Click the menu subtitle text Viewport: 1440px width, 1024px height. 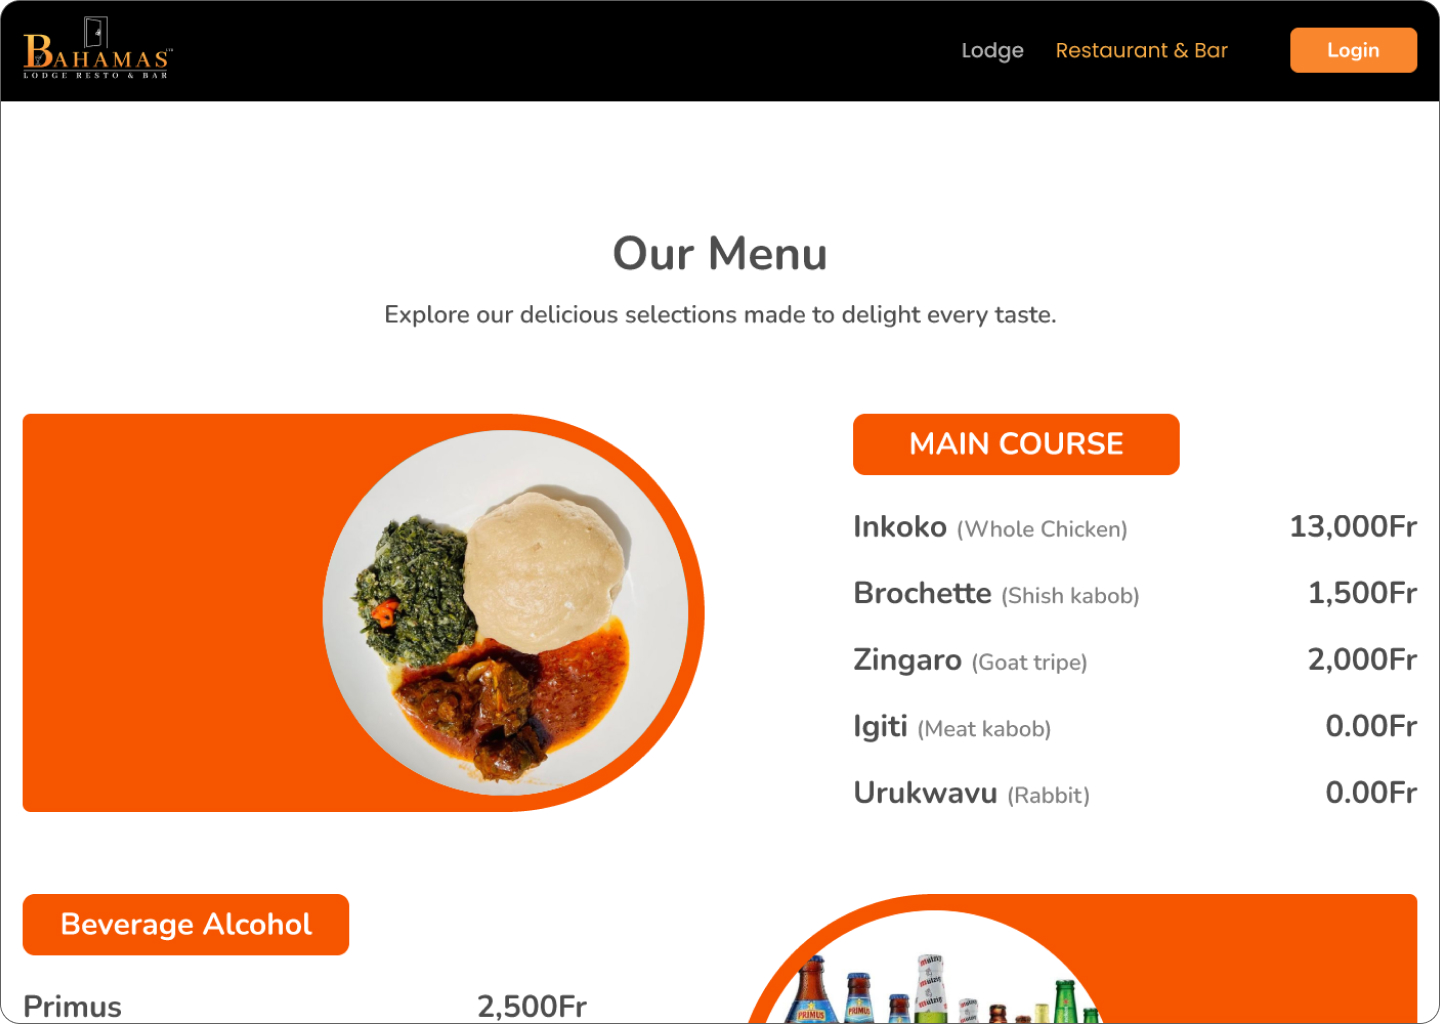click(720, 315)
